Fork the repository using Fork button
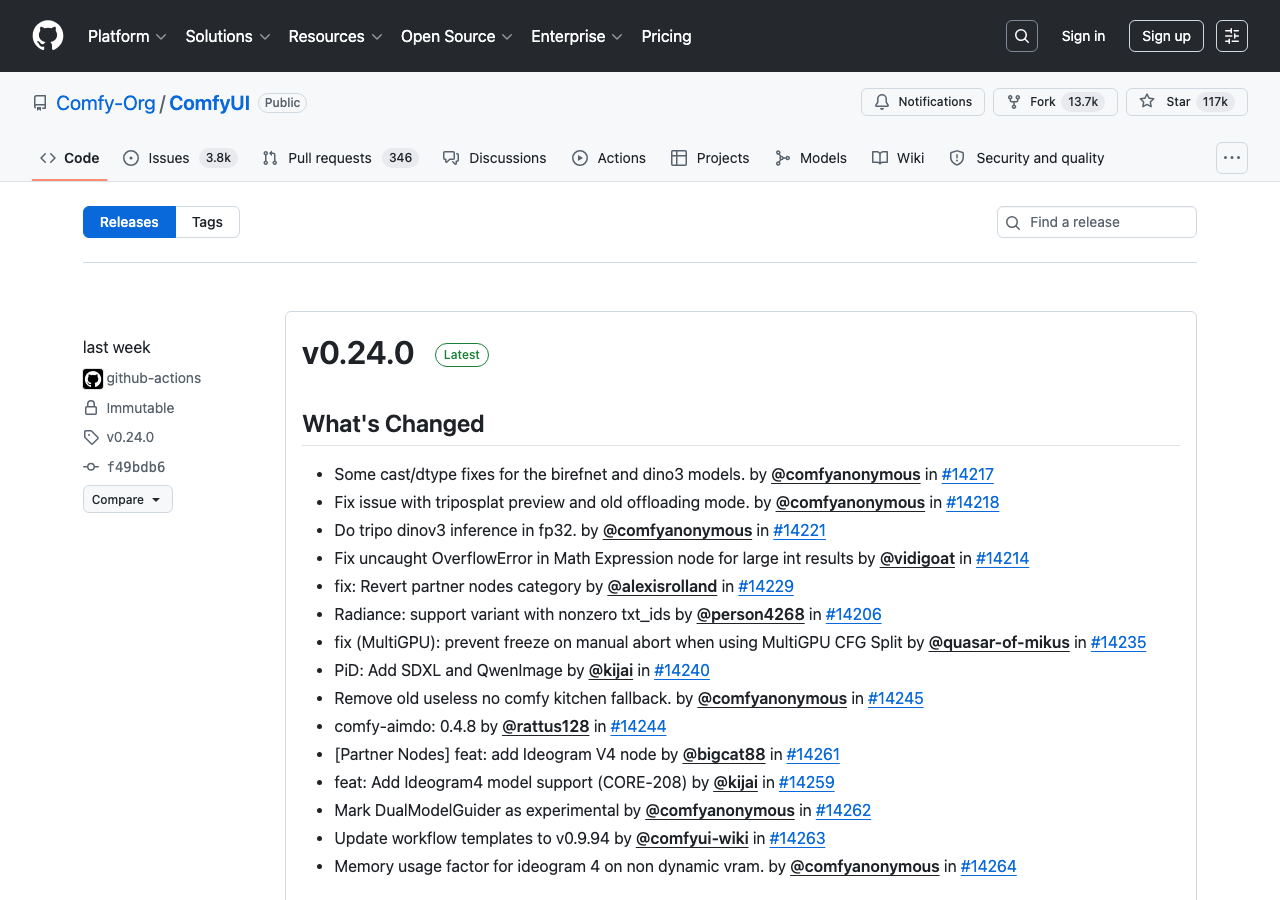The width and height of the screenshot is (1280, 900). coord(1055,102)
